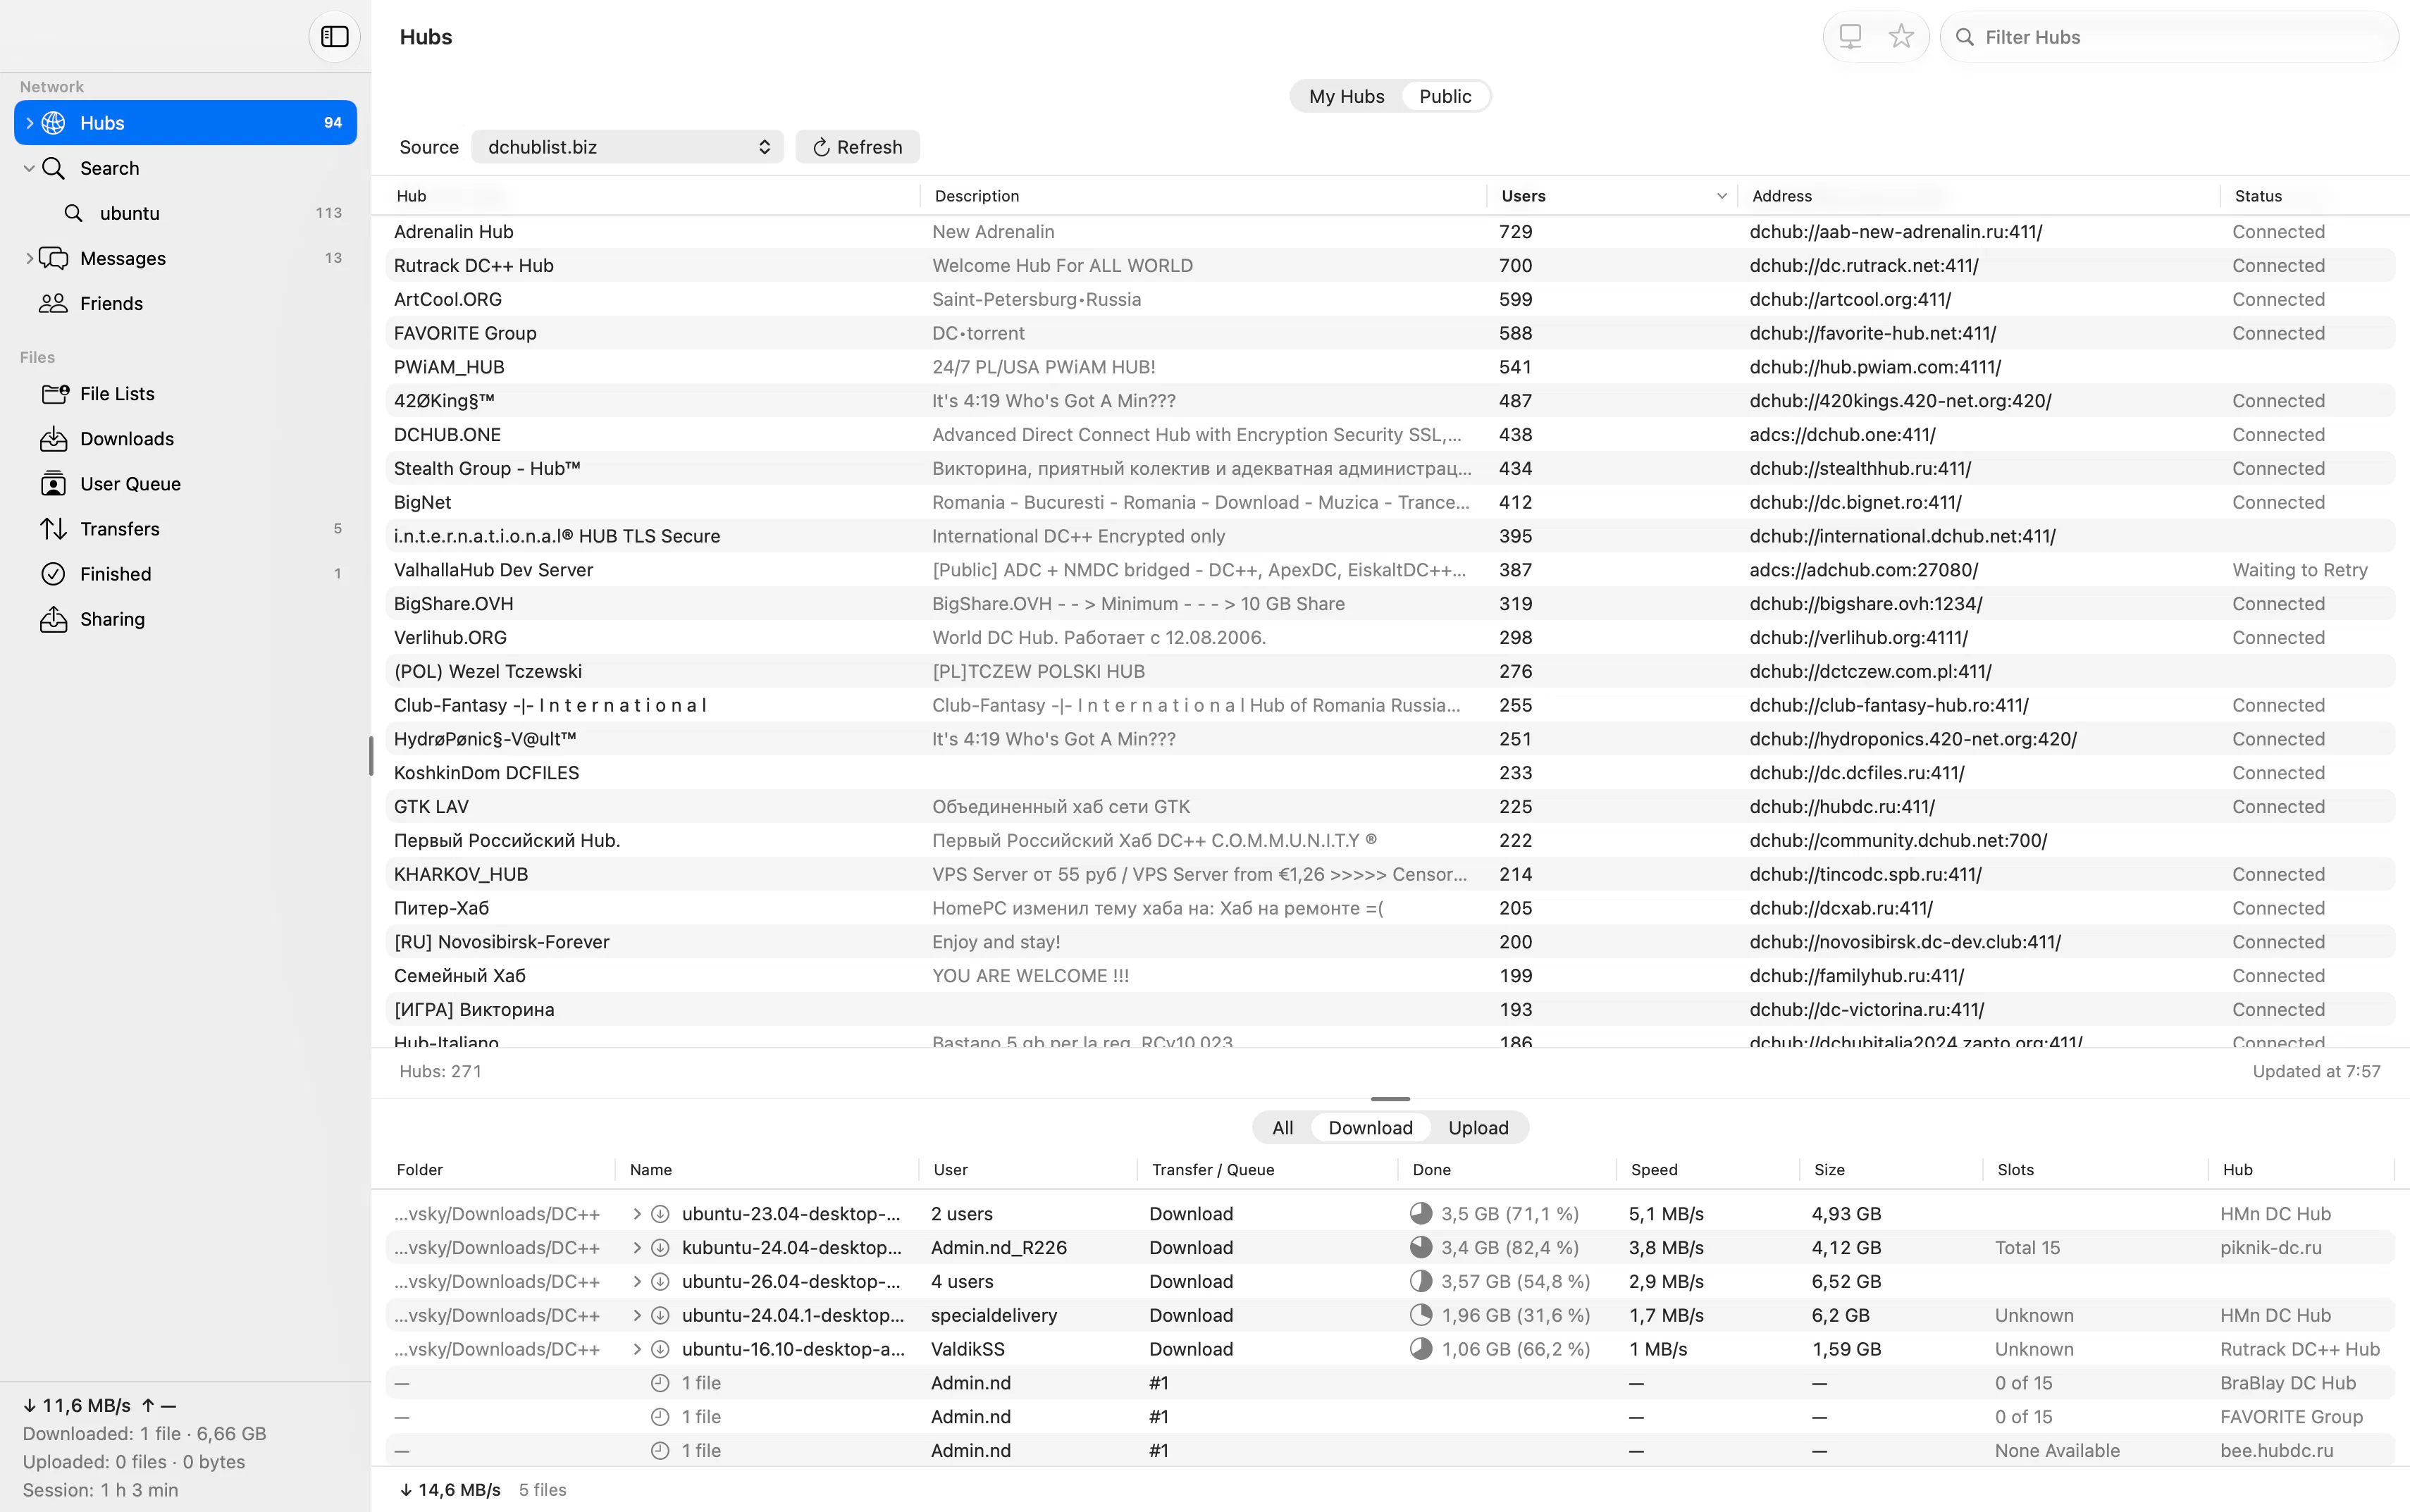This screenshot has width=2410, height=1512.
Task: Open User Queue icon in sidebar
Action: coord(54,484)
